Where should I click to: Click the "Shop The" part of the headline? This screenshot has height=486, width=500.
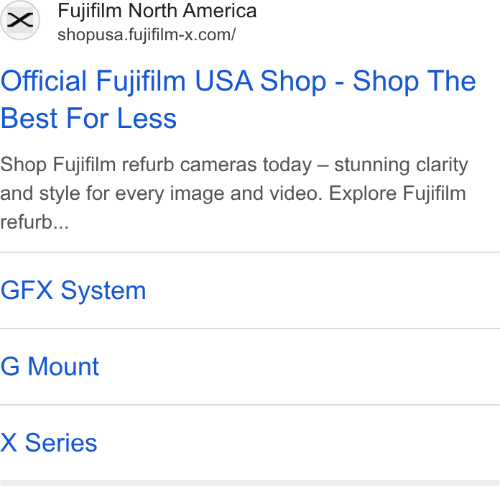click(x=414, y=81)
